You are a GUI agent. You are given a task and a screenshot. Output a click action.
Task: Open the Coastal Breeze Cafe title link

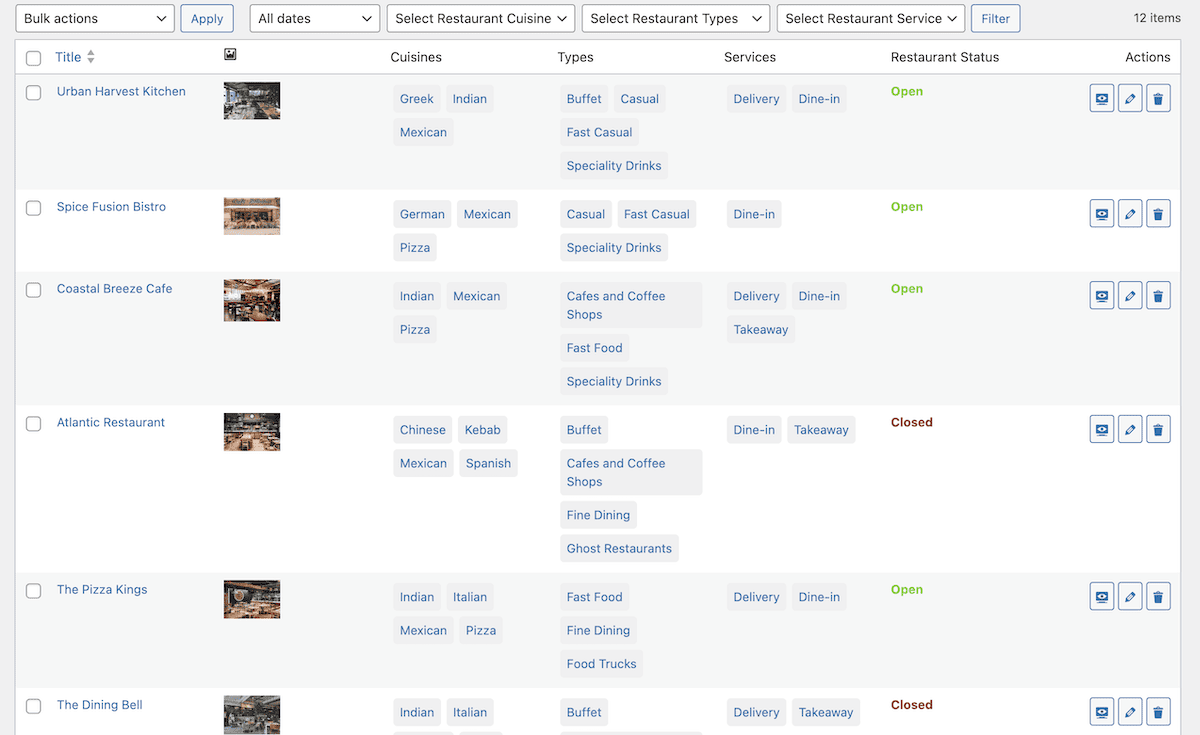coord(114,289)
